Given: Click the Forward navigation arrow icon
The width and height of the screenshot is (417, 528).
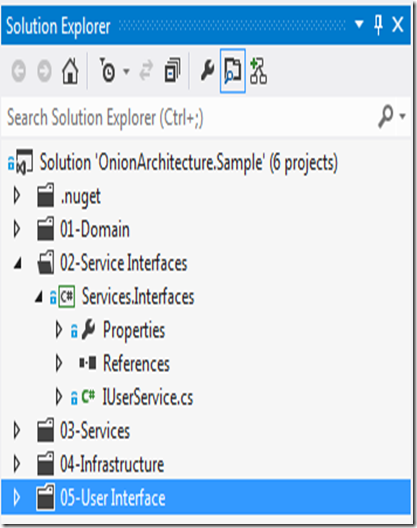Looking at the screenshot, I should (44, 71).
